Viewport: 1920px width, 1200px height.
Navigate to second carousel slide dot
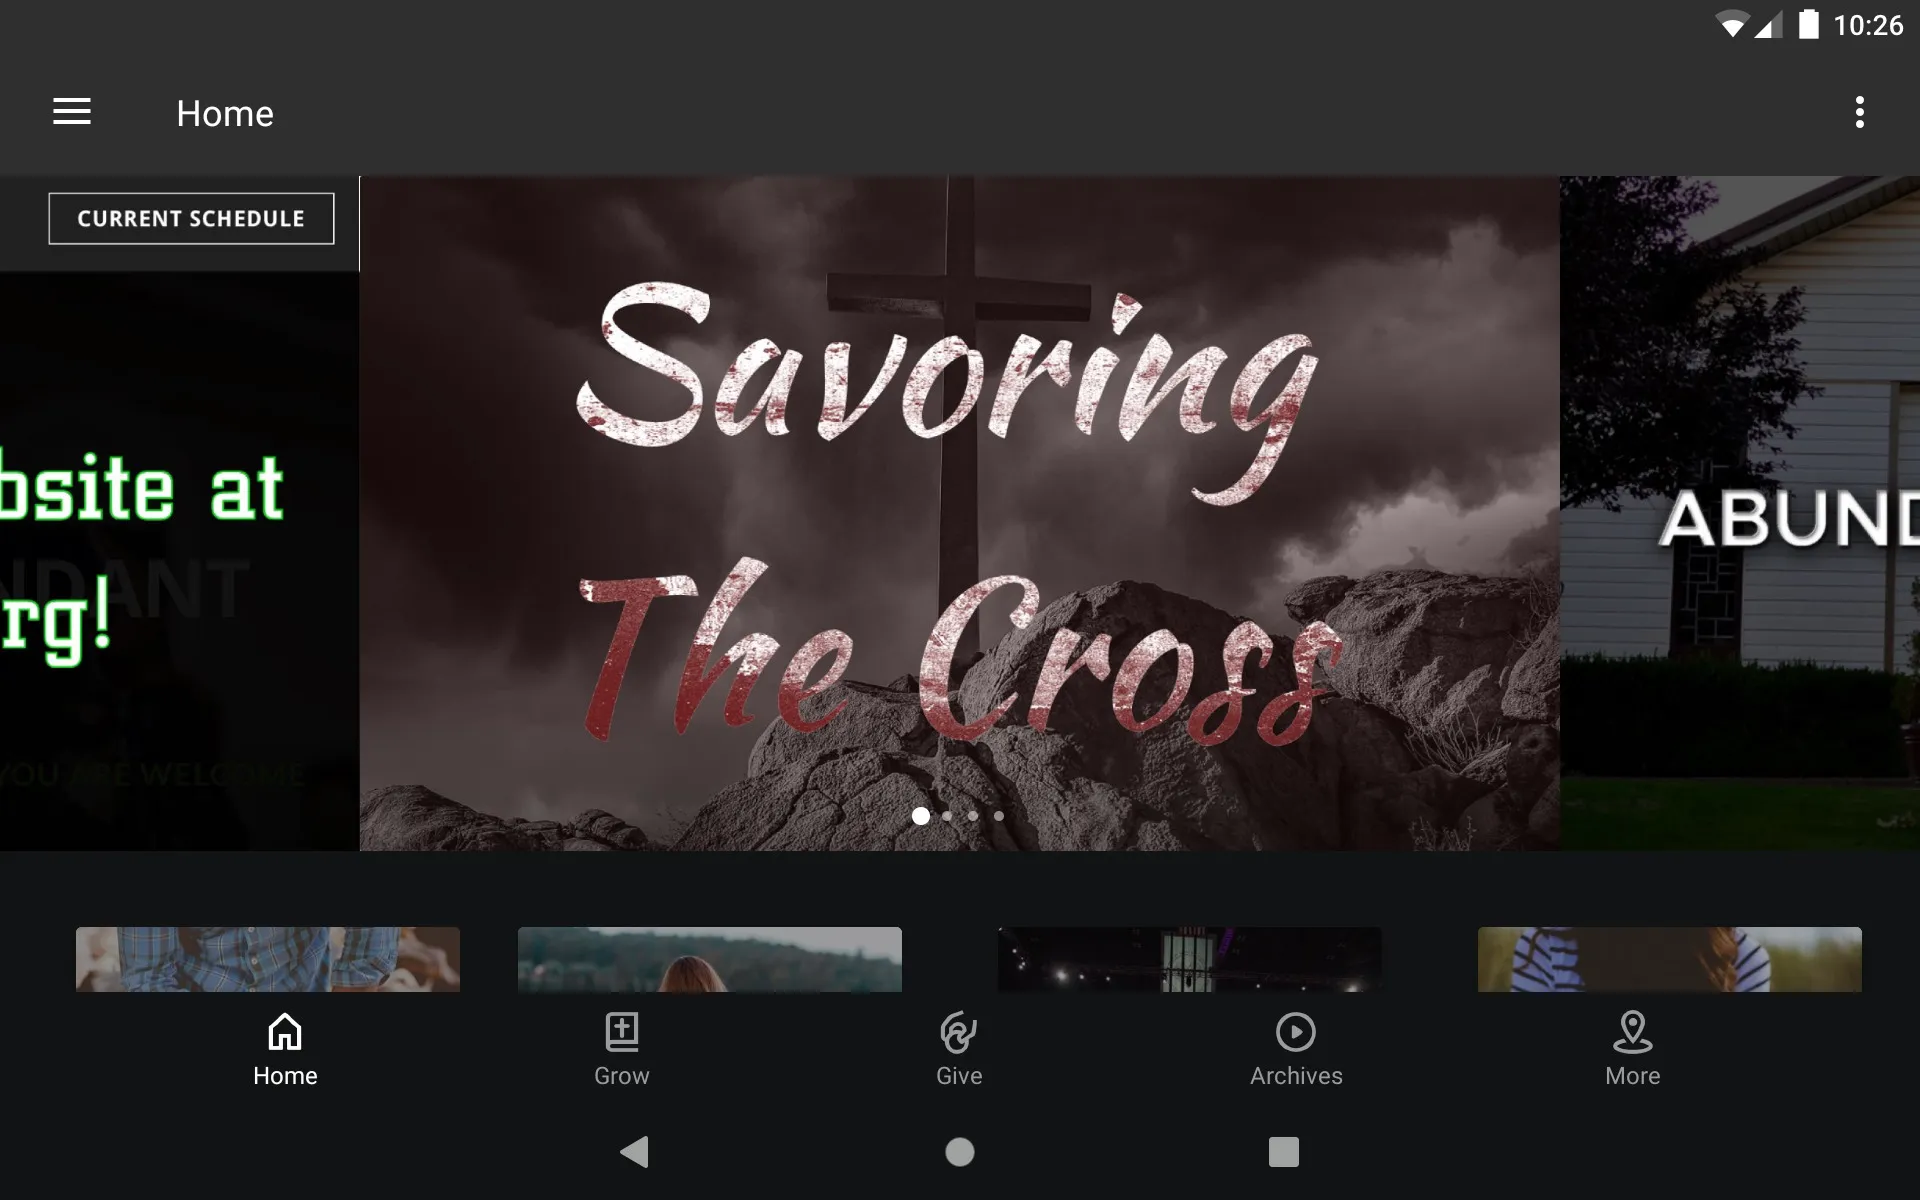pos(947,816)
